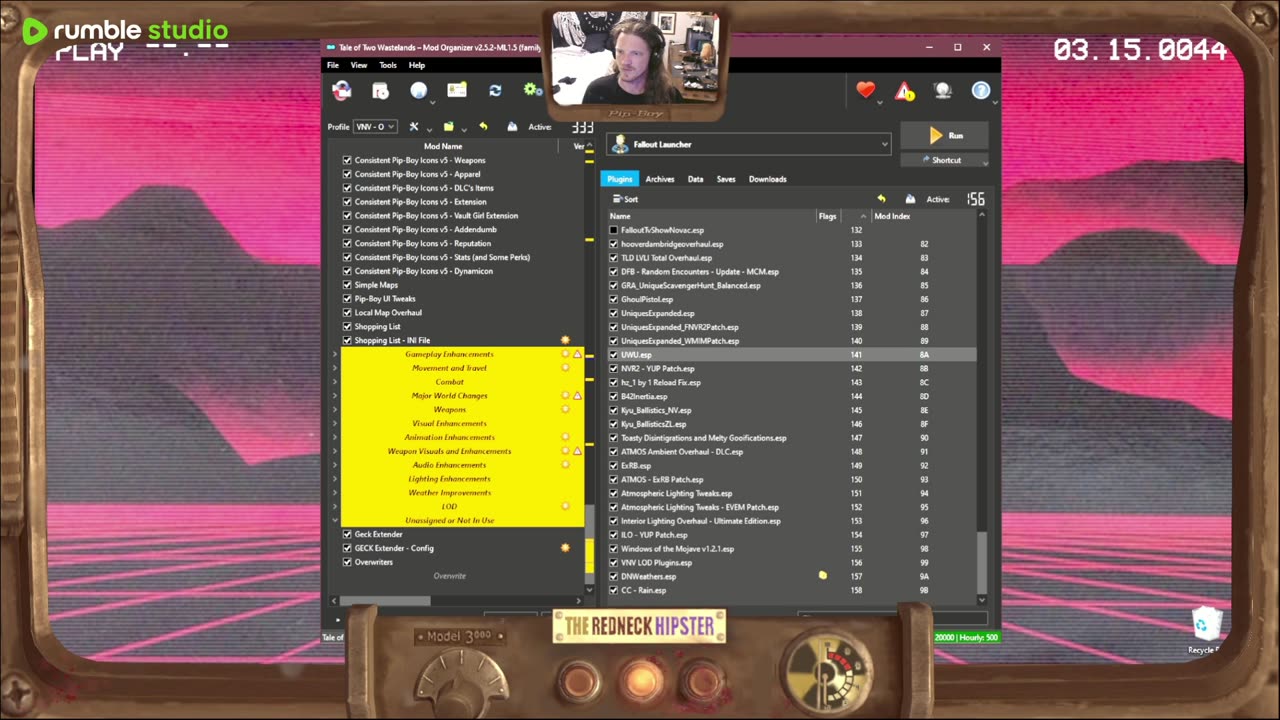Screen dimensions: 1280x720
Task: Click the Run button
Action: pos(944,135)
